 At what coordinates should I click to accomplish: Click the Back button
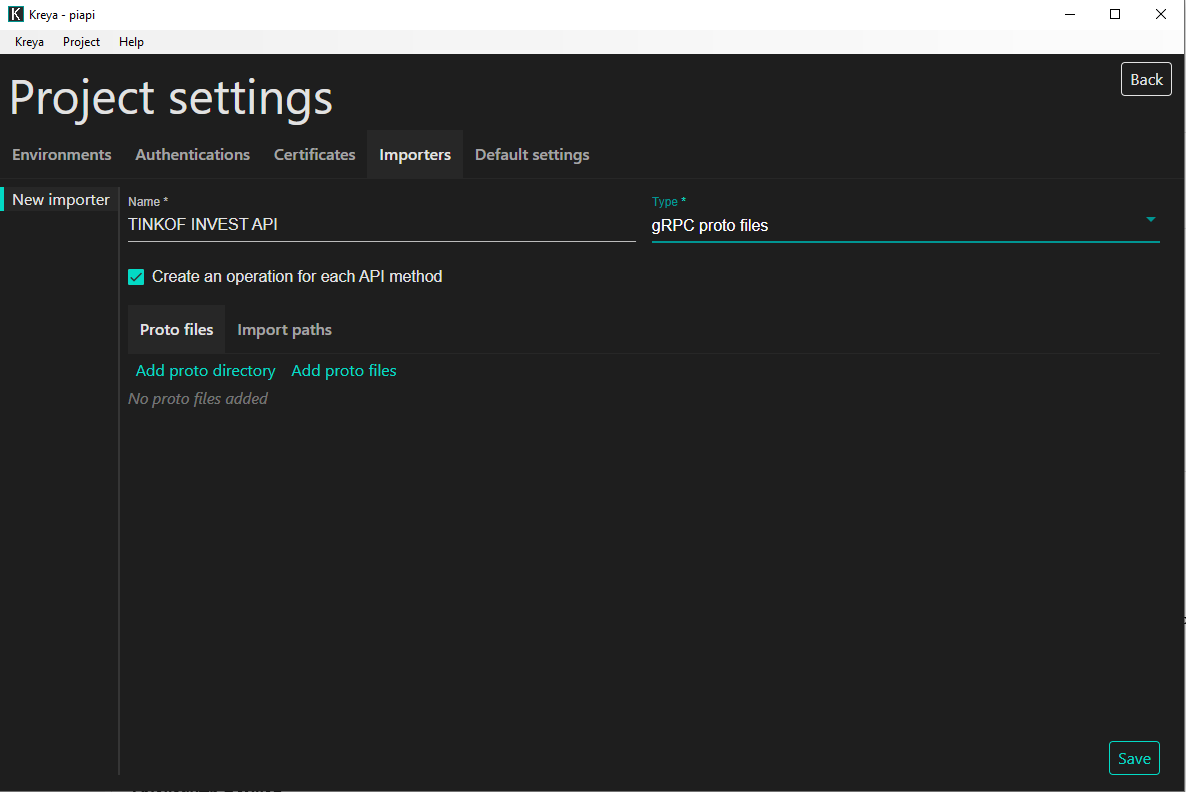1146,80
